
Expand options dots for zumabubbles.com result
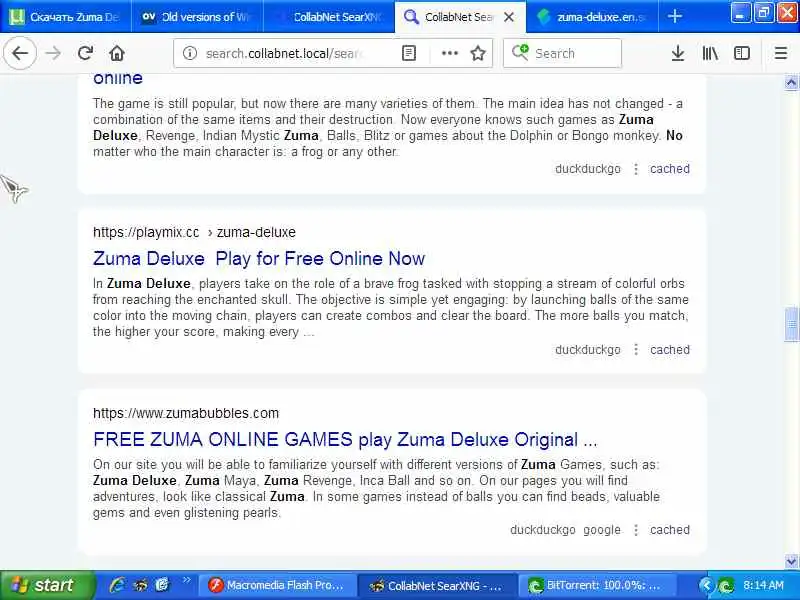[636, 530]
